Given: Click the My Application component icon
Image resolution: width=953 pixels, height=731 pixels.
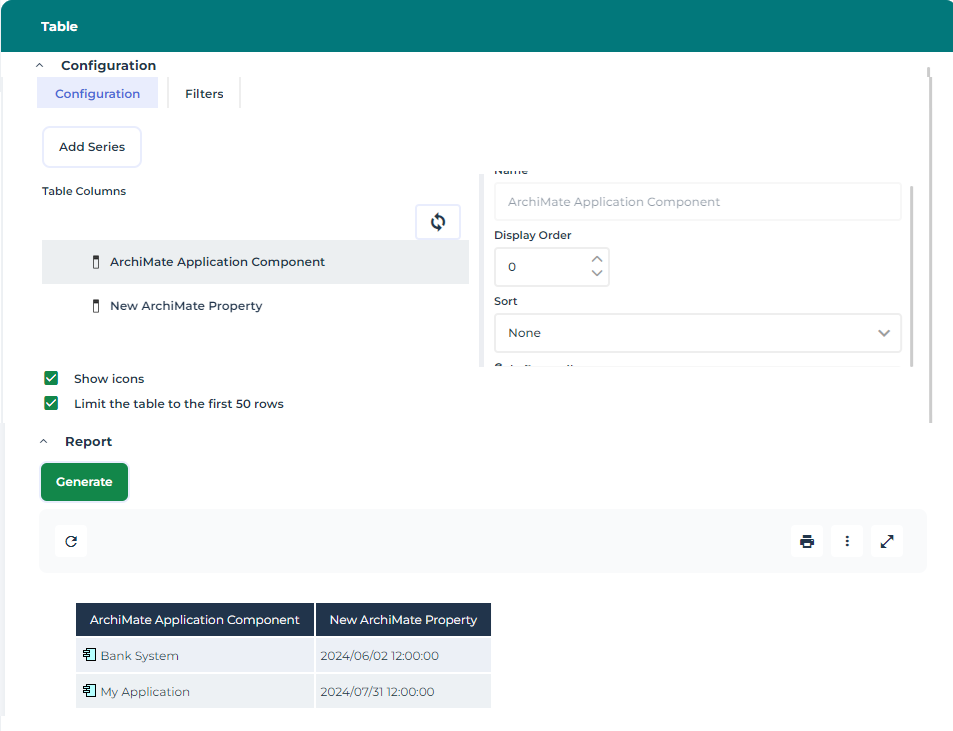Looking at the screenshot, I should [x=90, y=692].
